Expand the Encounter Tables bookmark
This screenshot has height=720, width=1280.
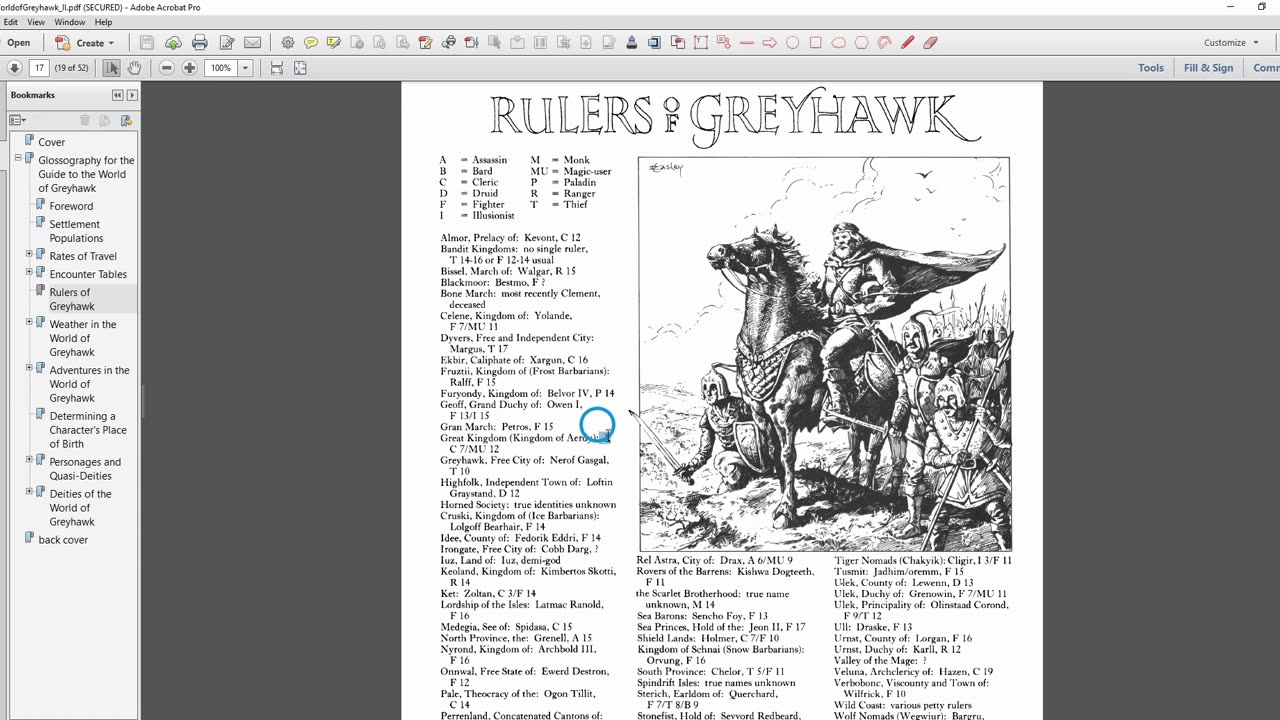point(29,272)
